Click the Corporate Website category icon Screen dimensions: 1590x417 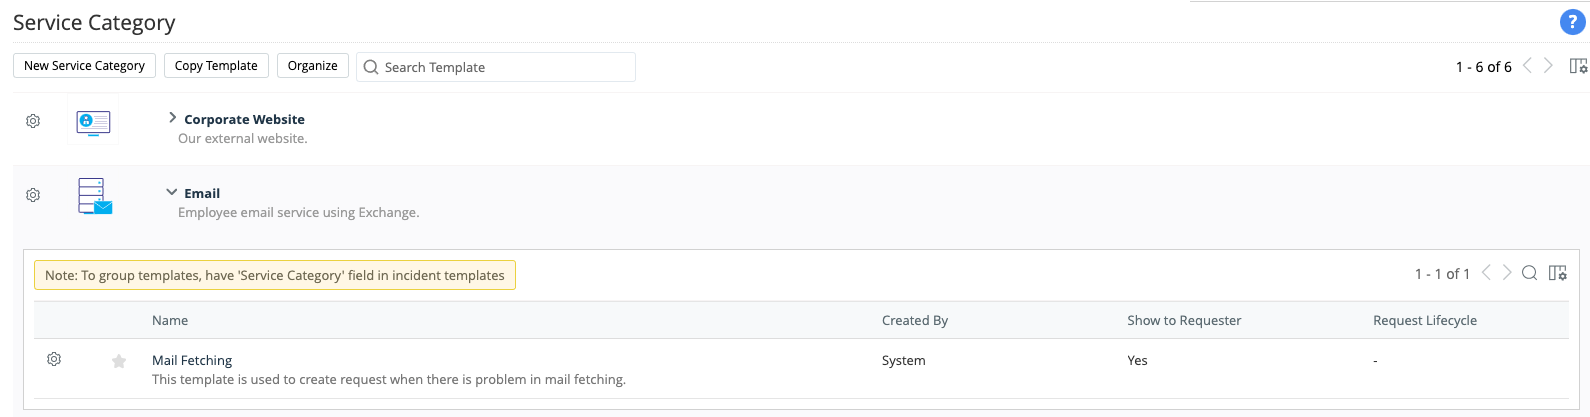click(93, 122)
